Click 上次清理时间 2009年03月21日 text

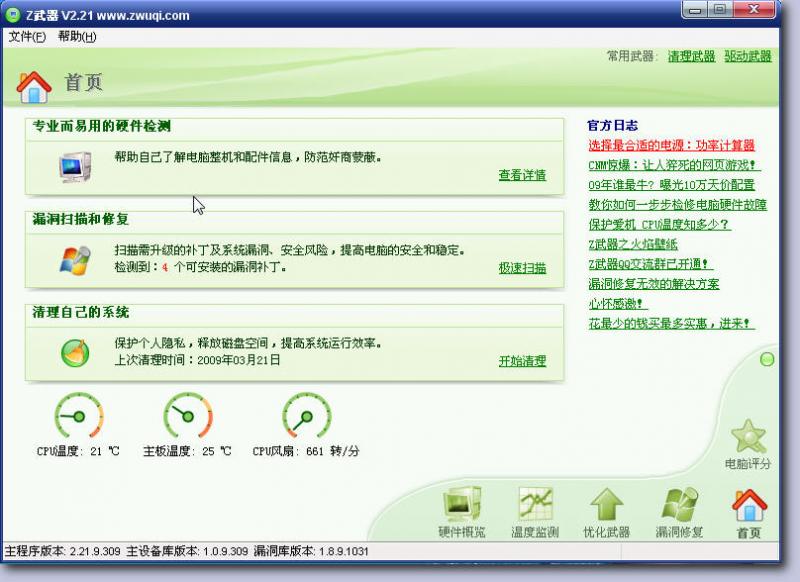pyautogui.click(x=197, y=360)
